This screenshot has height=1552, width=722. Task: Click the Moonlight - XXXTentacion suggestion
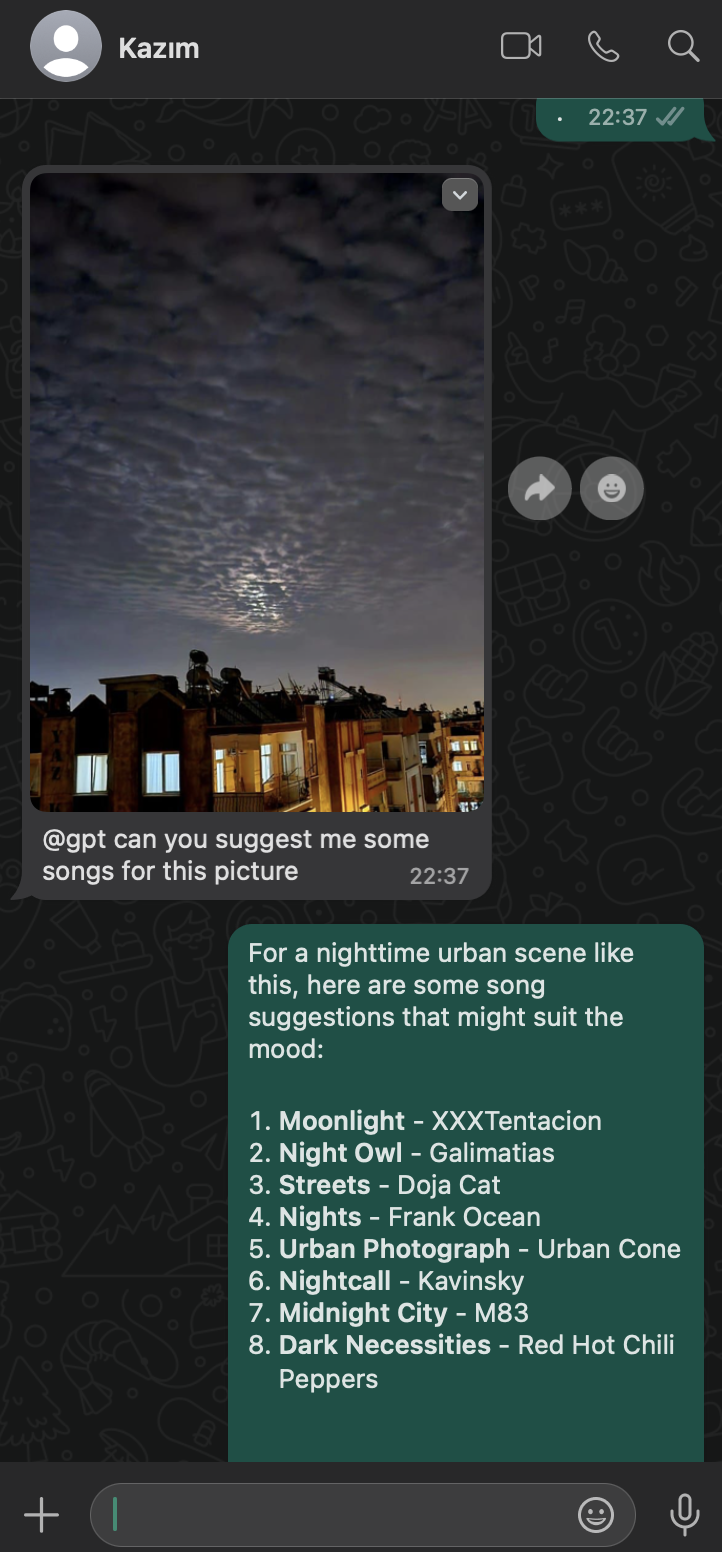coord(441,1120)
